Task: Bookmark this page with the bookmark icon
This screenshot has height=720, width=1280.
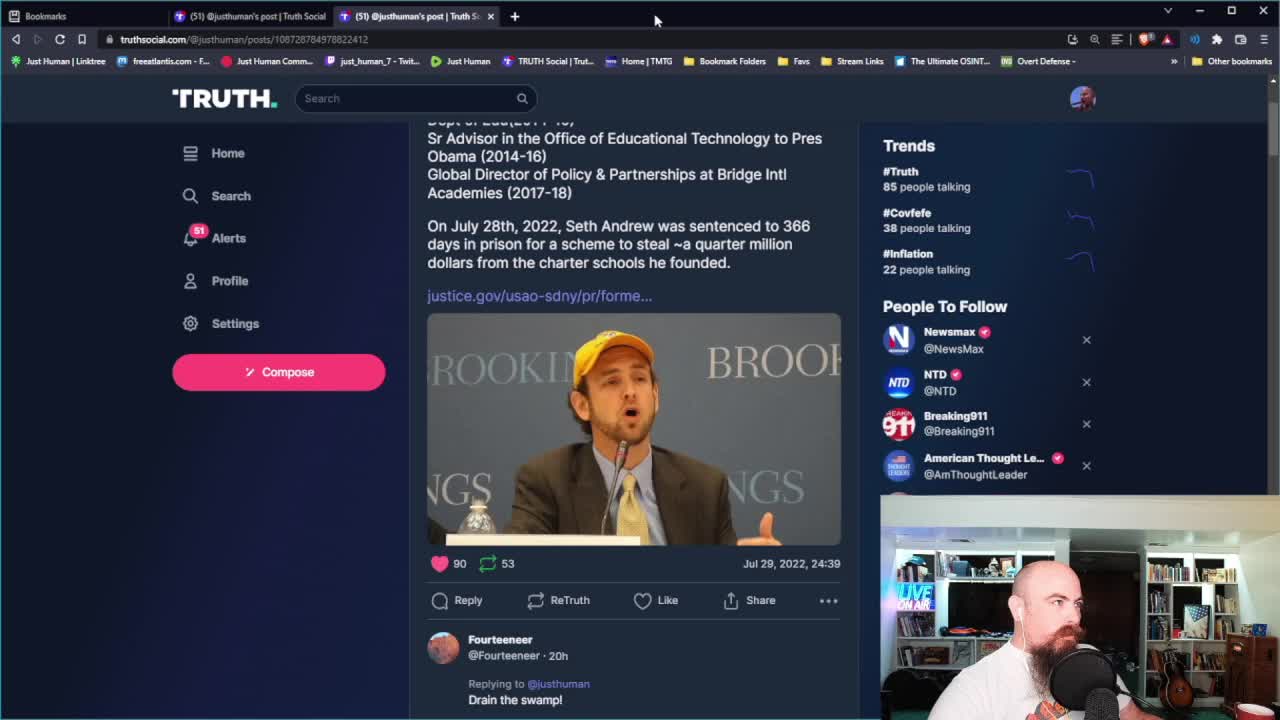Action: pos(82,39)
